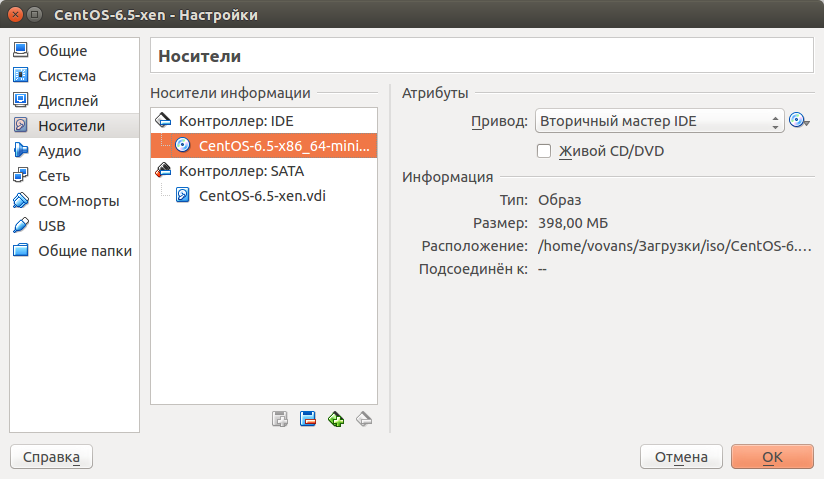
Task: Open the USB settings category
Action: (x=74, y=226)
